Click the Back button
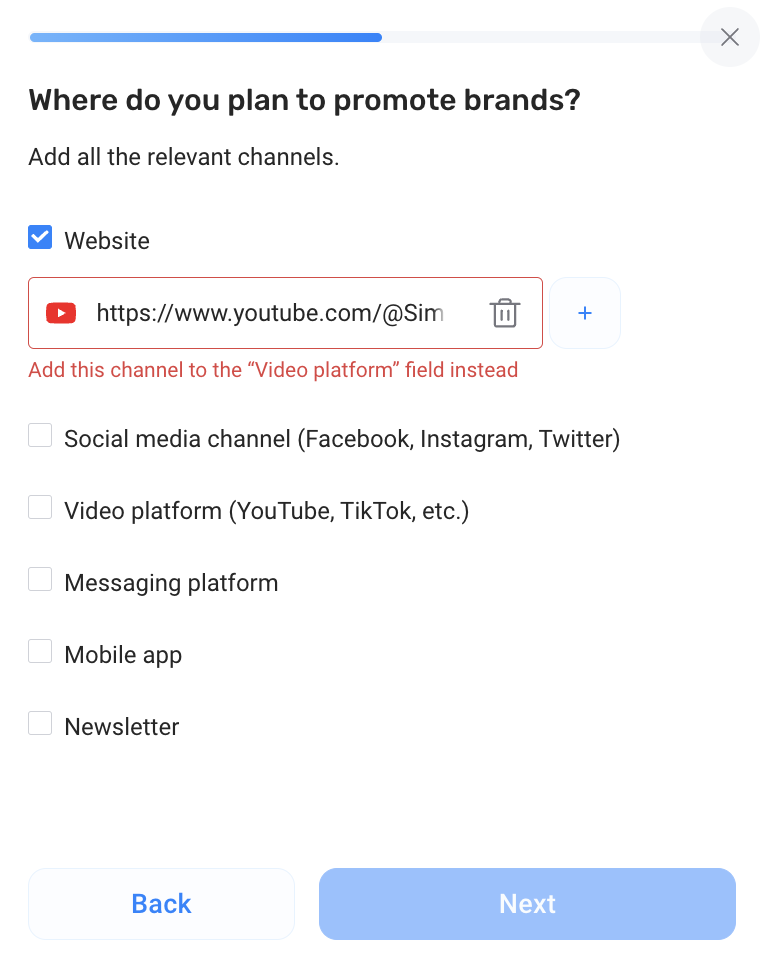Image resolution: width=762 pixels, height=968 pixels. coord(161,904)
